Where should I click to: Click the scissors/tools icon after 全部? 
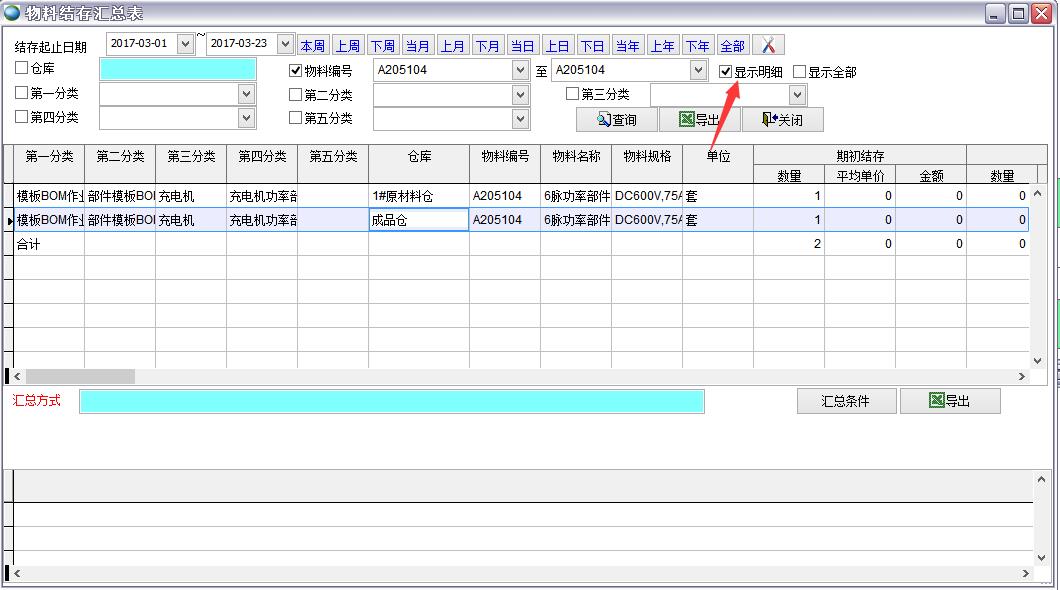(x=768, y=45)
